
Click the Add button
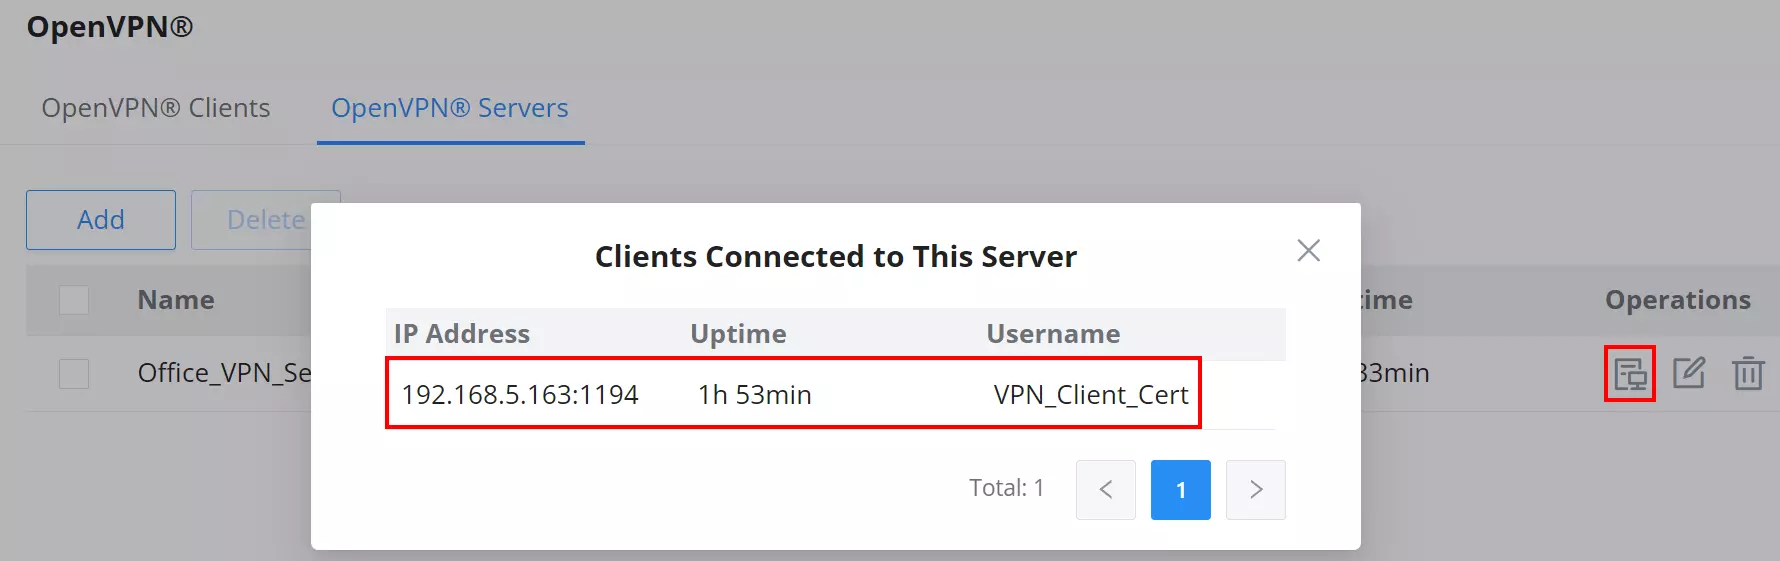point(101,220)
